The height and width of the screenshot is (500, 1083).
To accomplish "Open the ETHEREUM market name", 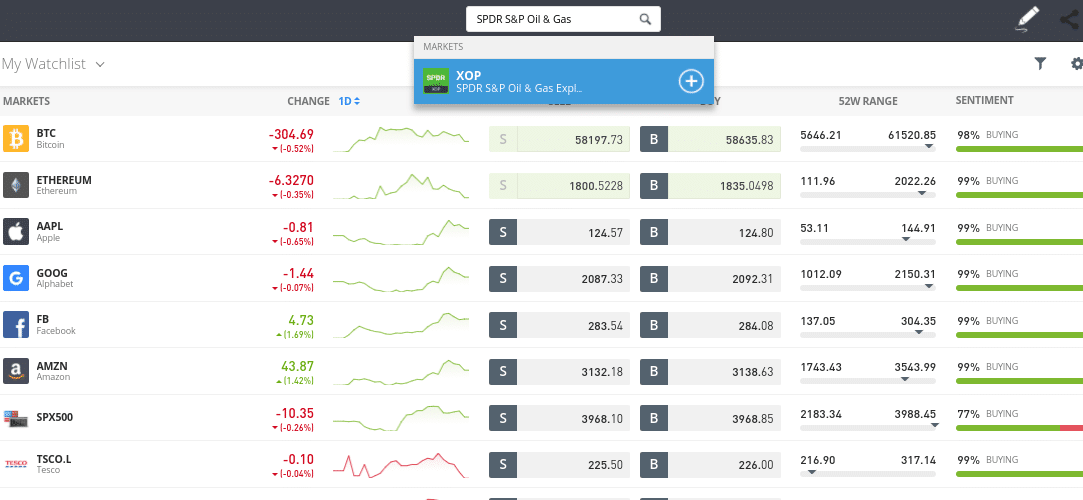I will pos(64,185).
